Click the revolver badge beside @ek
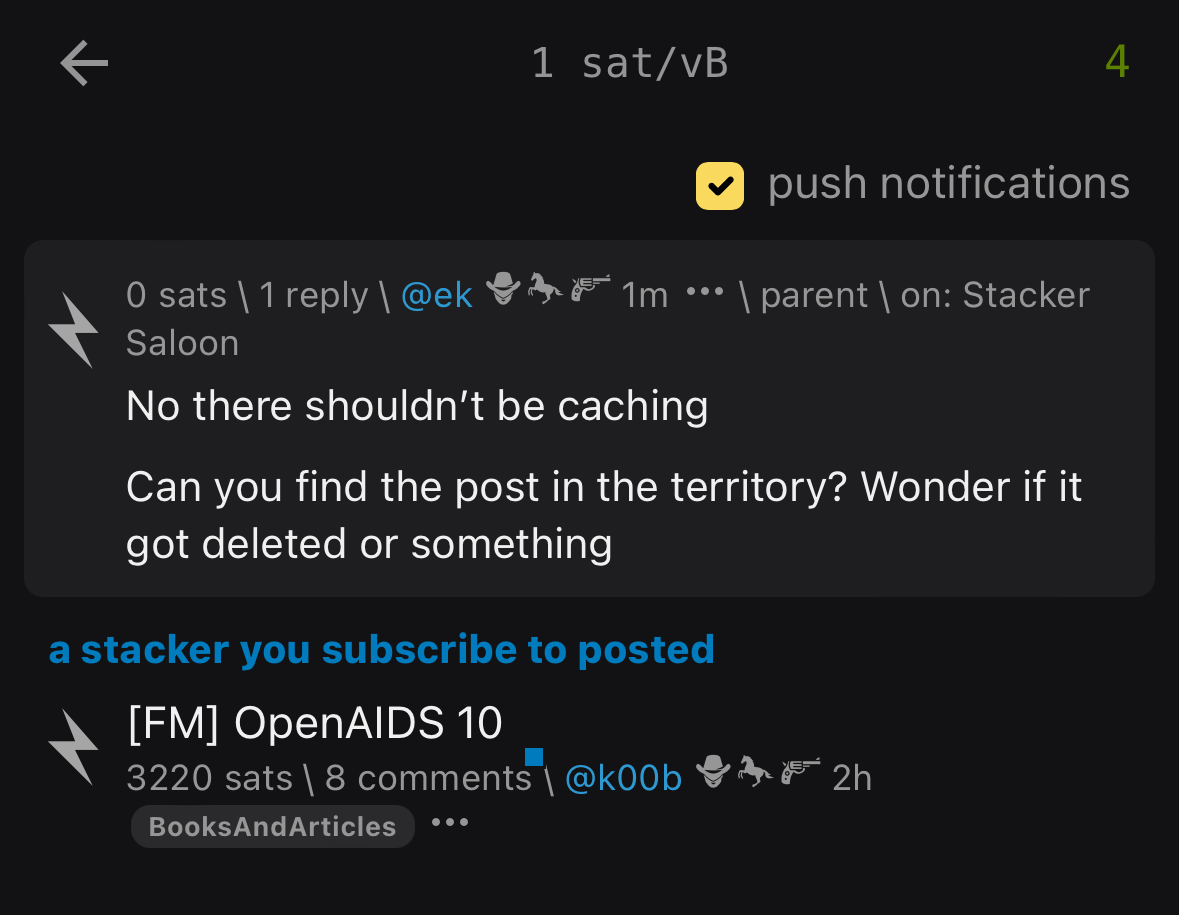This screenshot has width=1179, height=915. coord(590,289)
